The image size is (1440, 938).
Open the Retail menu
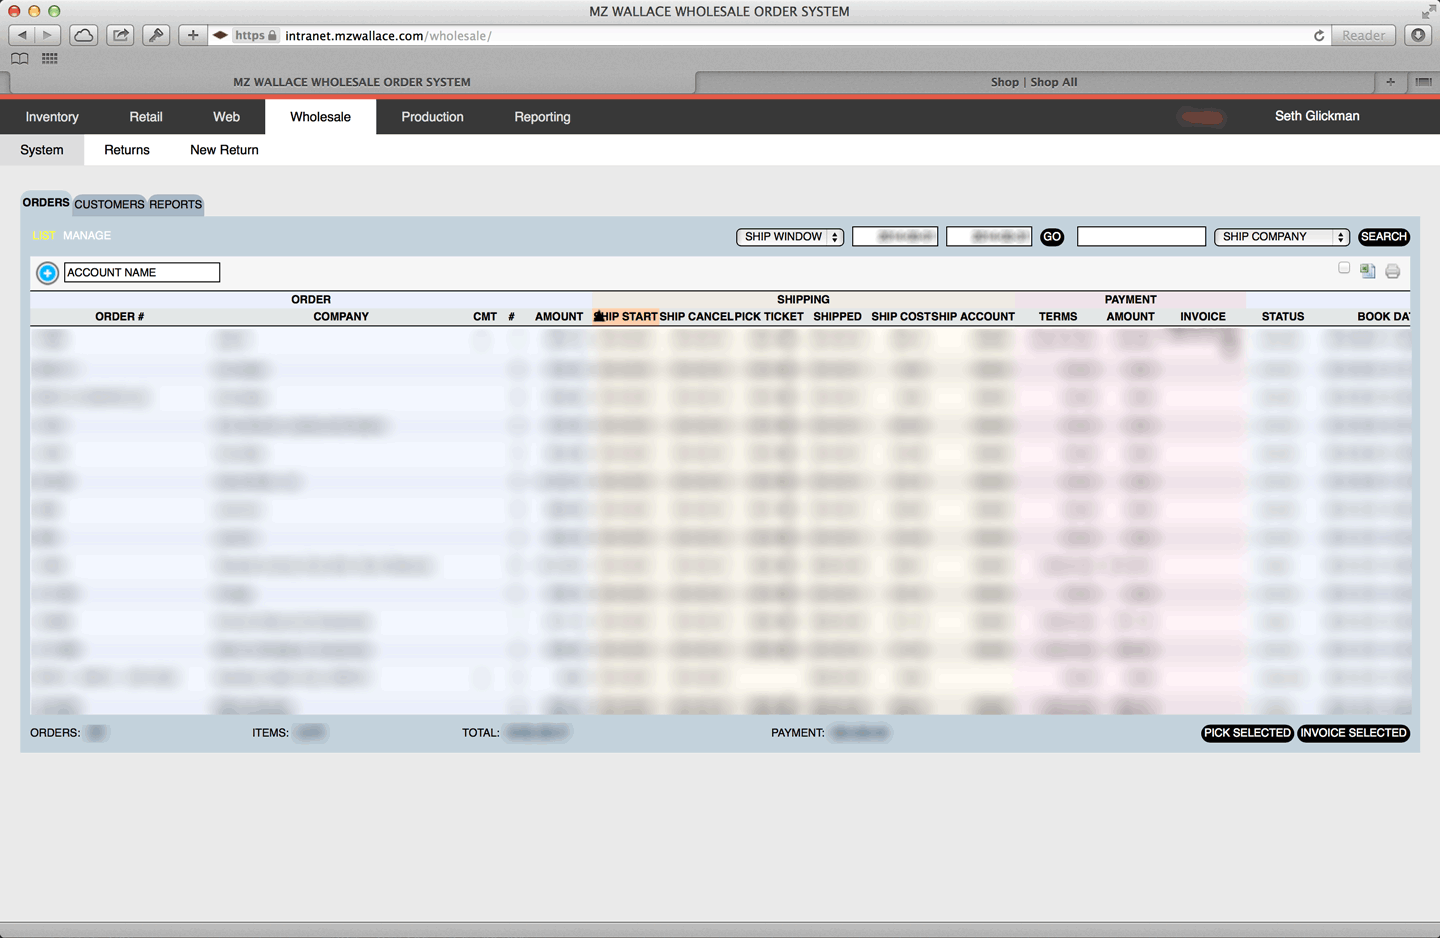(146, 117)
